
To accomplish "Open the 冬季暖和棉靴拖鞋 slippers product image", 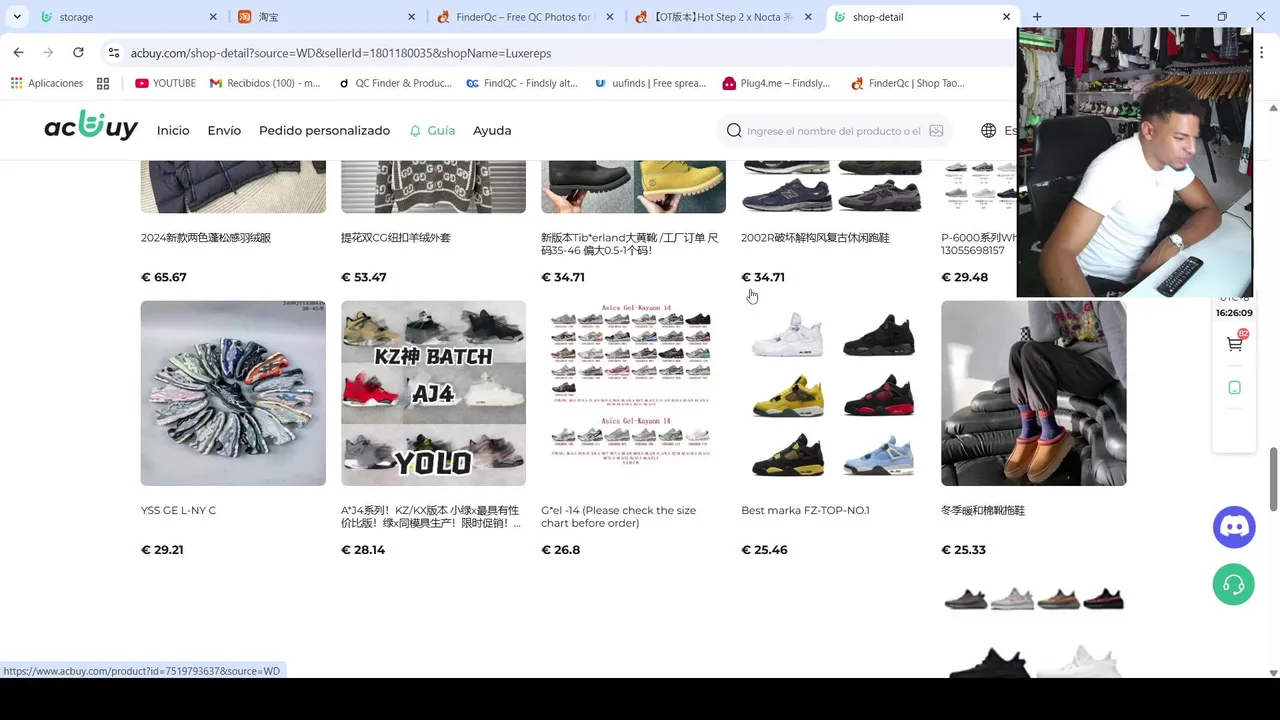I will point(1033,393).
